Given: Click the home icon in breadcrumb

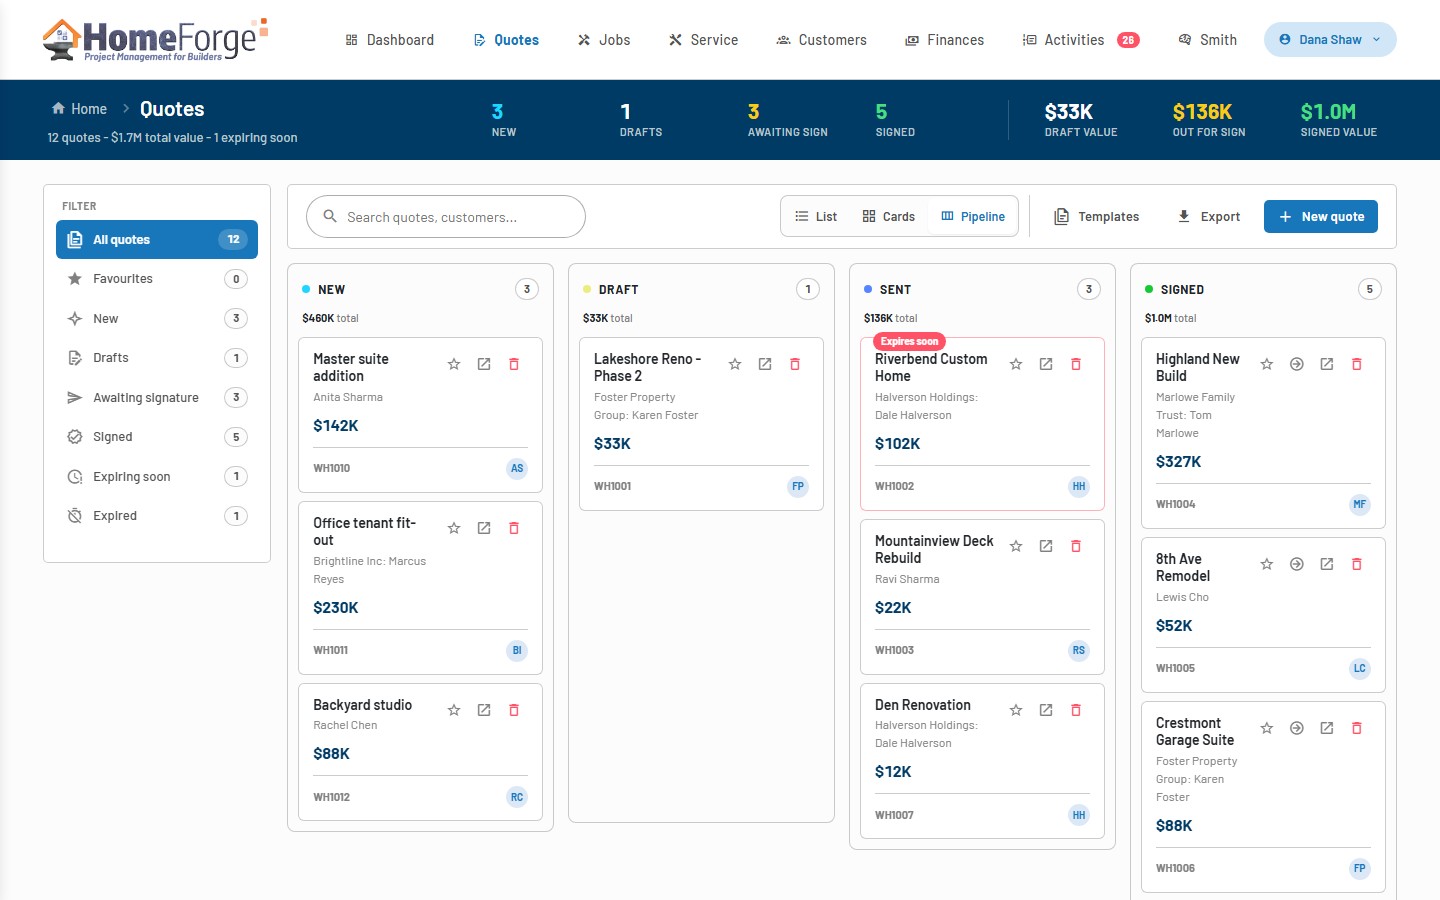Looking at the screenshot, I should point(58,108).
